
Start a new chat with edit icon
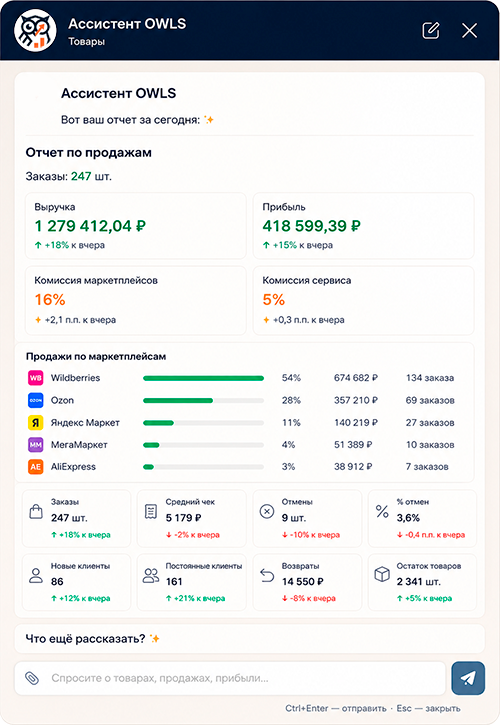(431, 31)
